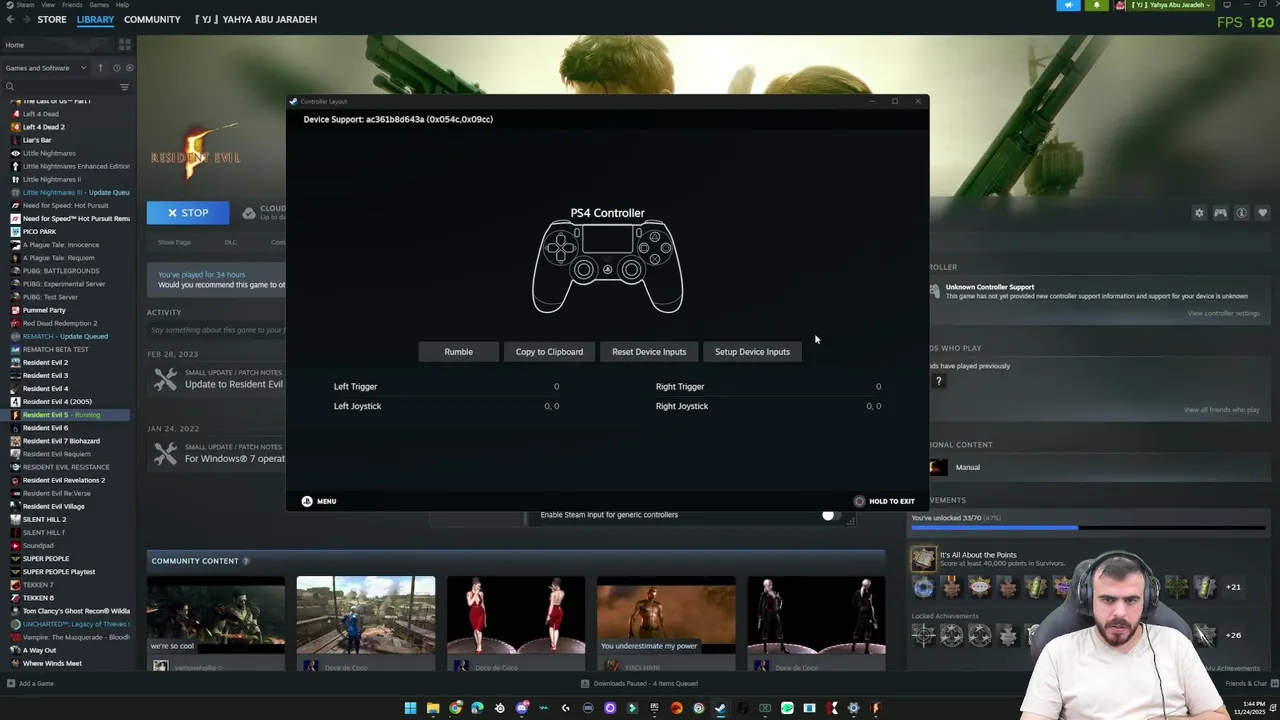This screenshot has width=1280, height=720.
Task: Open Update to Resident Evil patch note
Action: tap(233, 384)
